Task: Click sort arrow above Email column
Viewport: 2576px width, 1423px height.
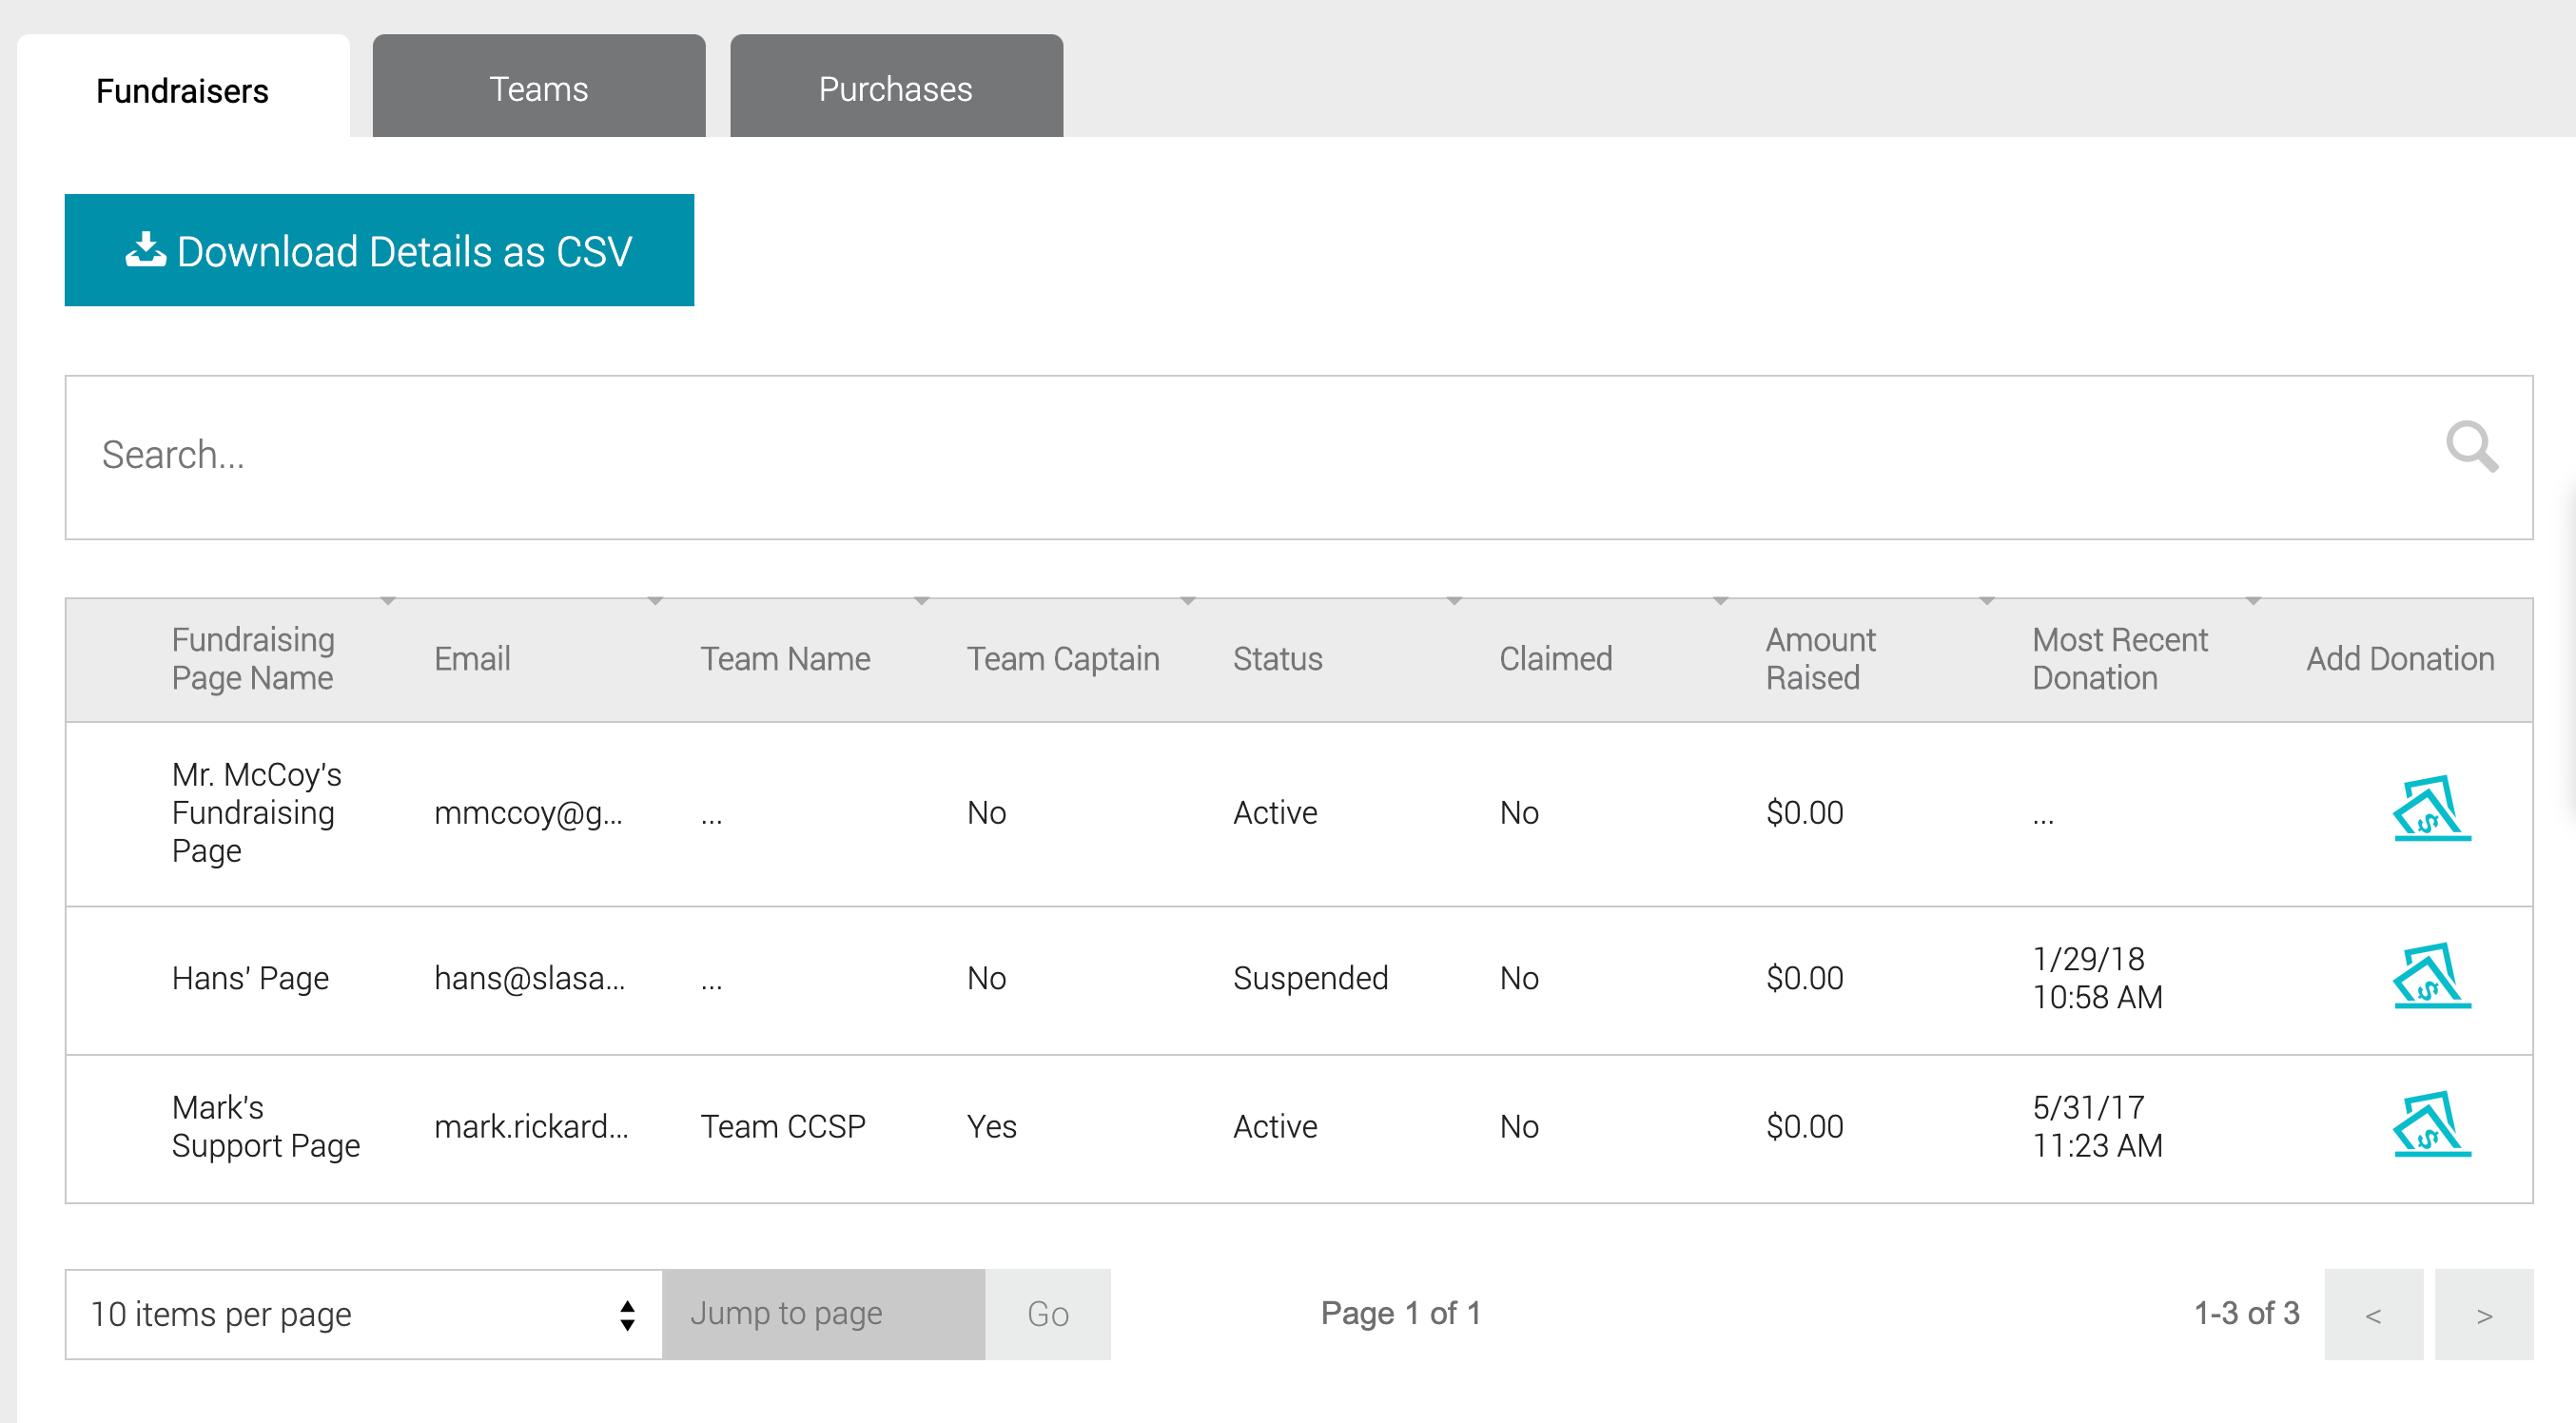Action: (655, 601)
